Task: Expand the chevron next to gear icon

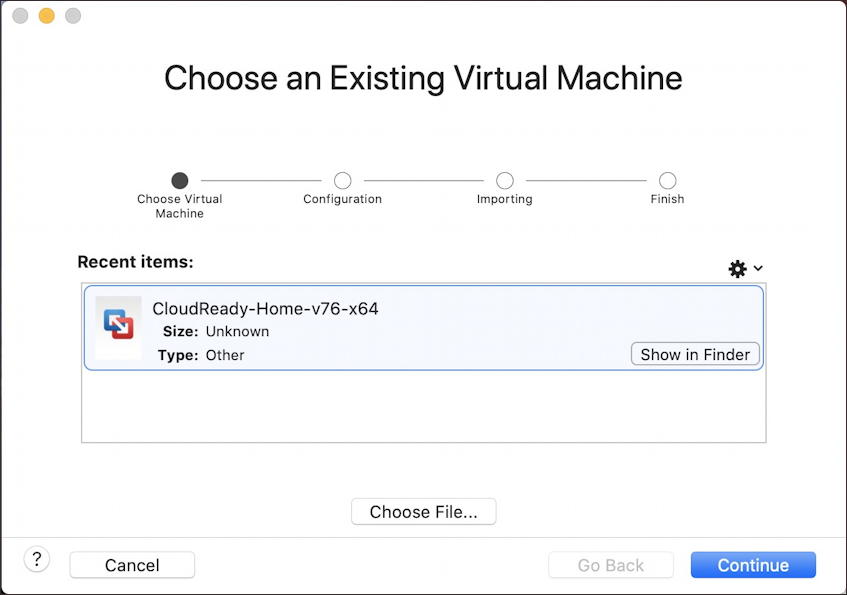Action: coord(758,268)
